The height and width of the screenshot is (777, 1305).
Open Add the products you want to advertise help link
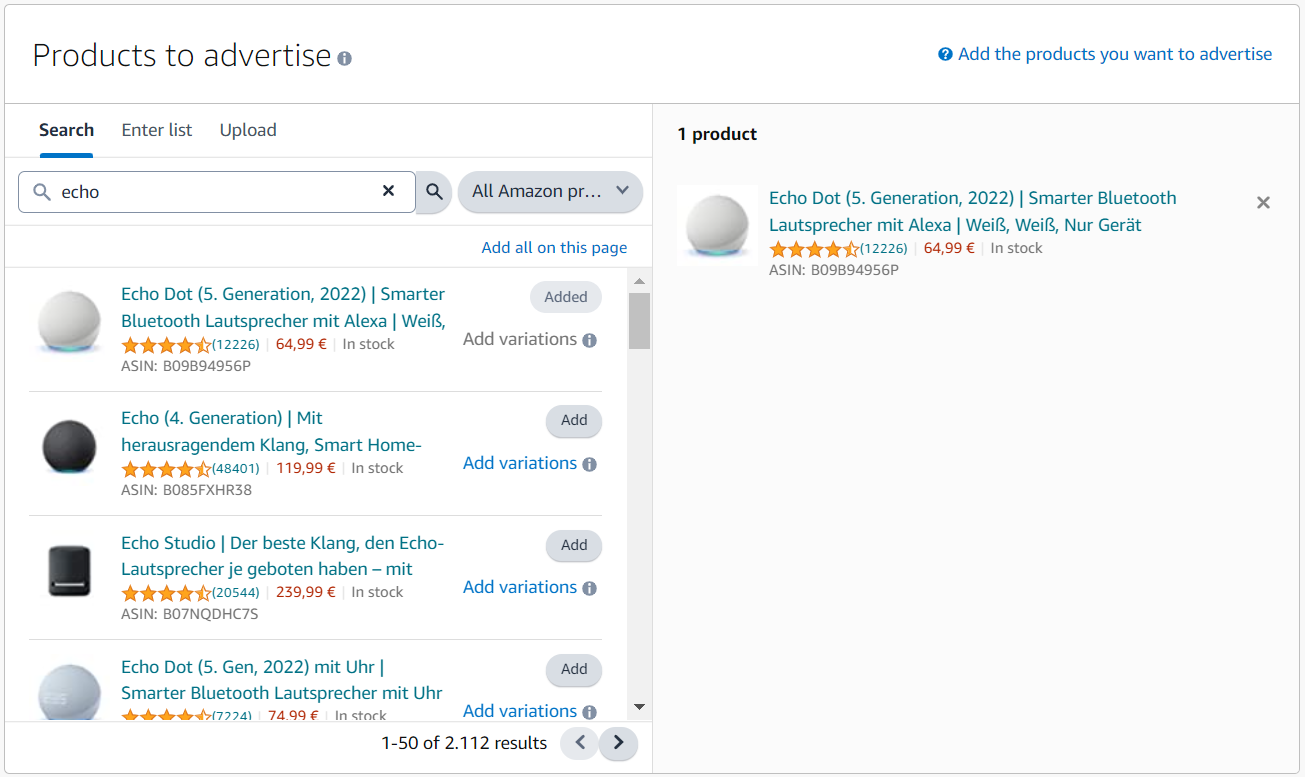point(1115,54)
